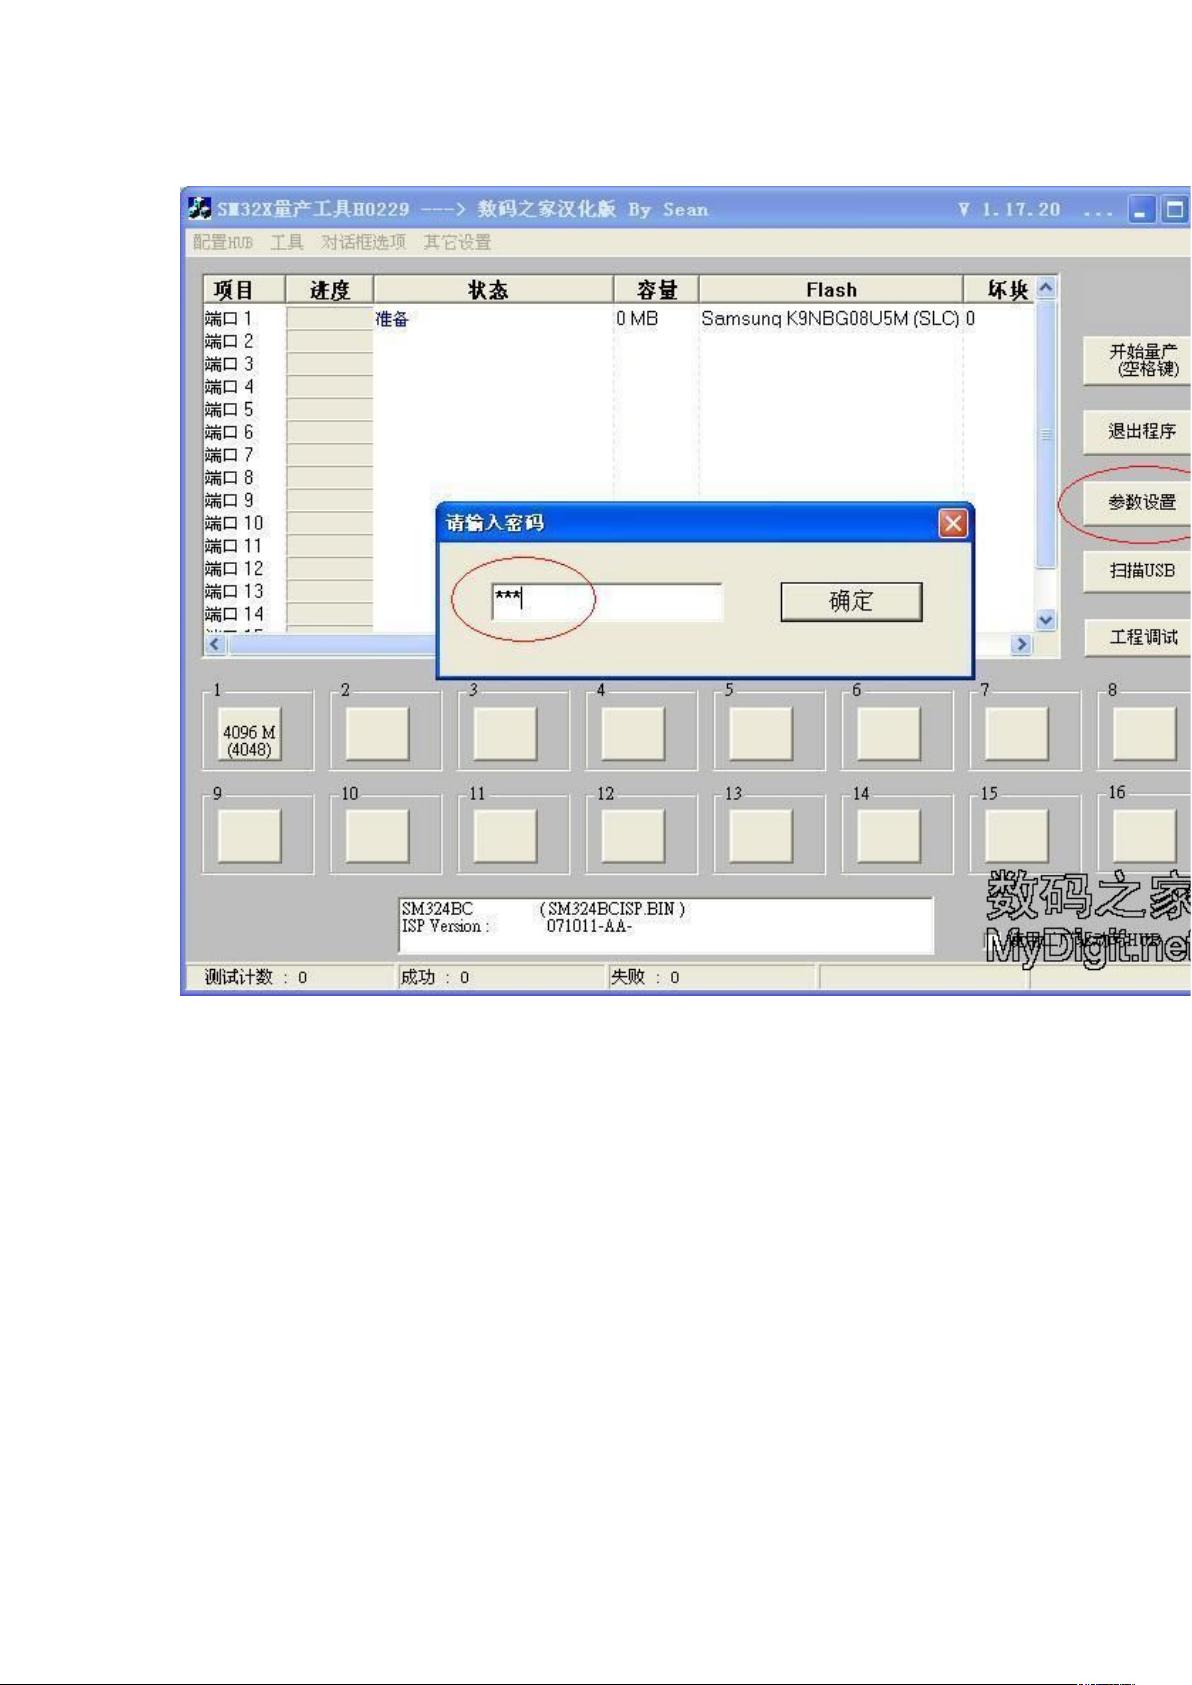The height and width of the screenshot is (1685, 1192).
Task: Click the 扫描USB button
Action: click(1138, 571)
